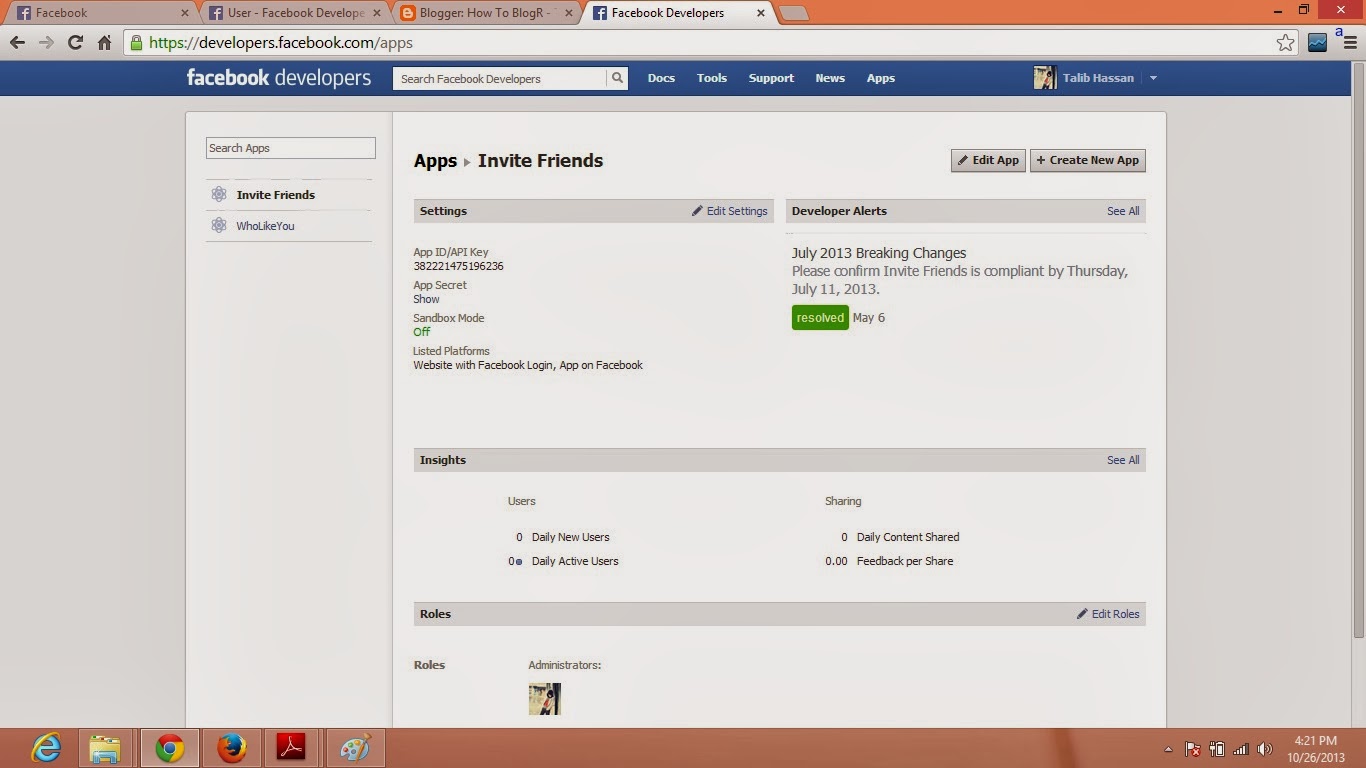Click the volume speaker icon in tray
Screen dimensions: 1366x768
[1265, 749]
